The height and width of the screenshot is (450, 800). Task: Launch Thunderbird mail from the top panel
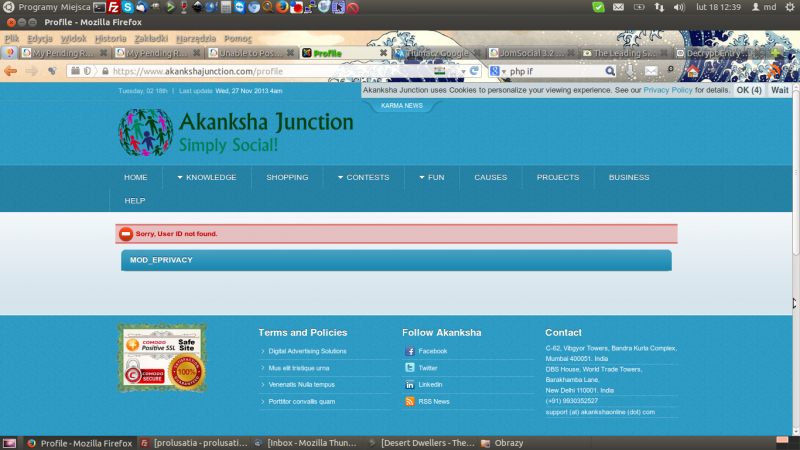[x=141, y=7]
